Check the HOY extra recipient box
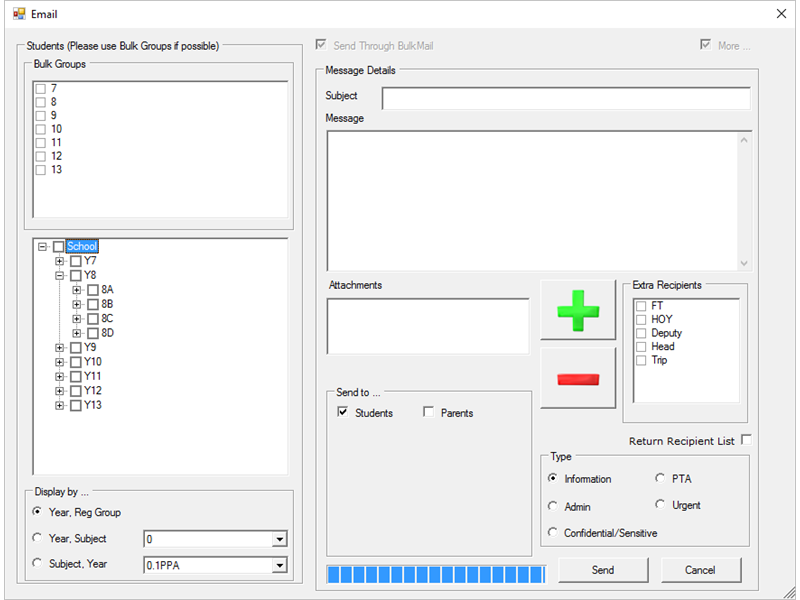 pos(641,319)
